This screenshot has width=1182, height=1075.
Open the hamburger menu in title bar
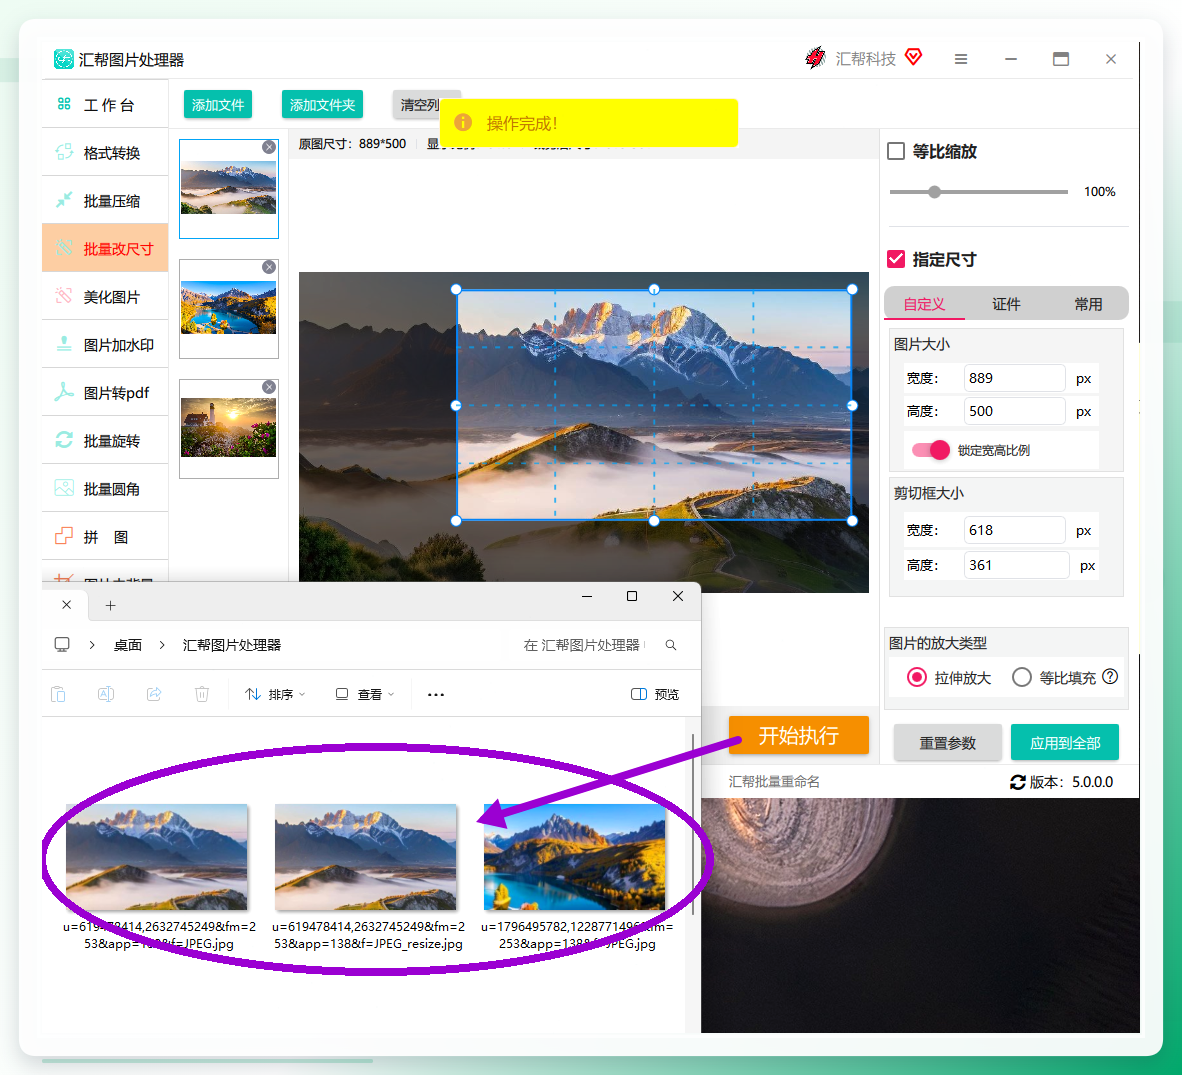click(x=960, y=59)
